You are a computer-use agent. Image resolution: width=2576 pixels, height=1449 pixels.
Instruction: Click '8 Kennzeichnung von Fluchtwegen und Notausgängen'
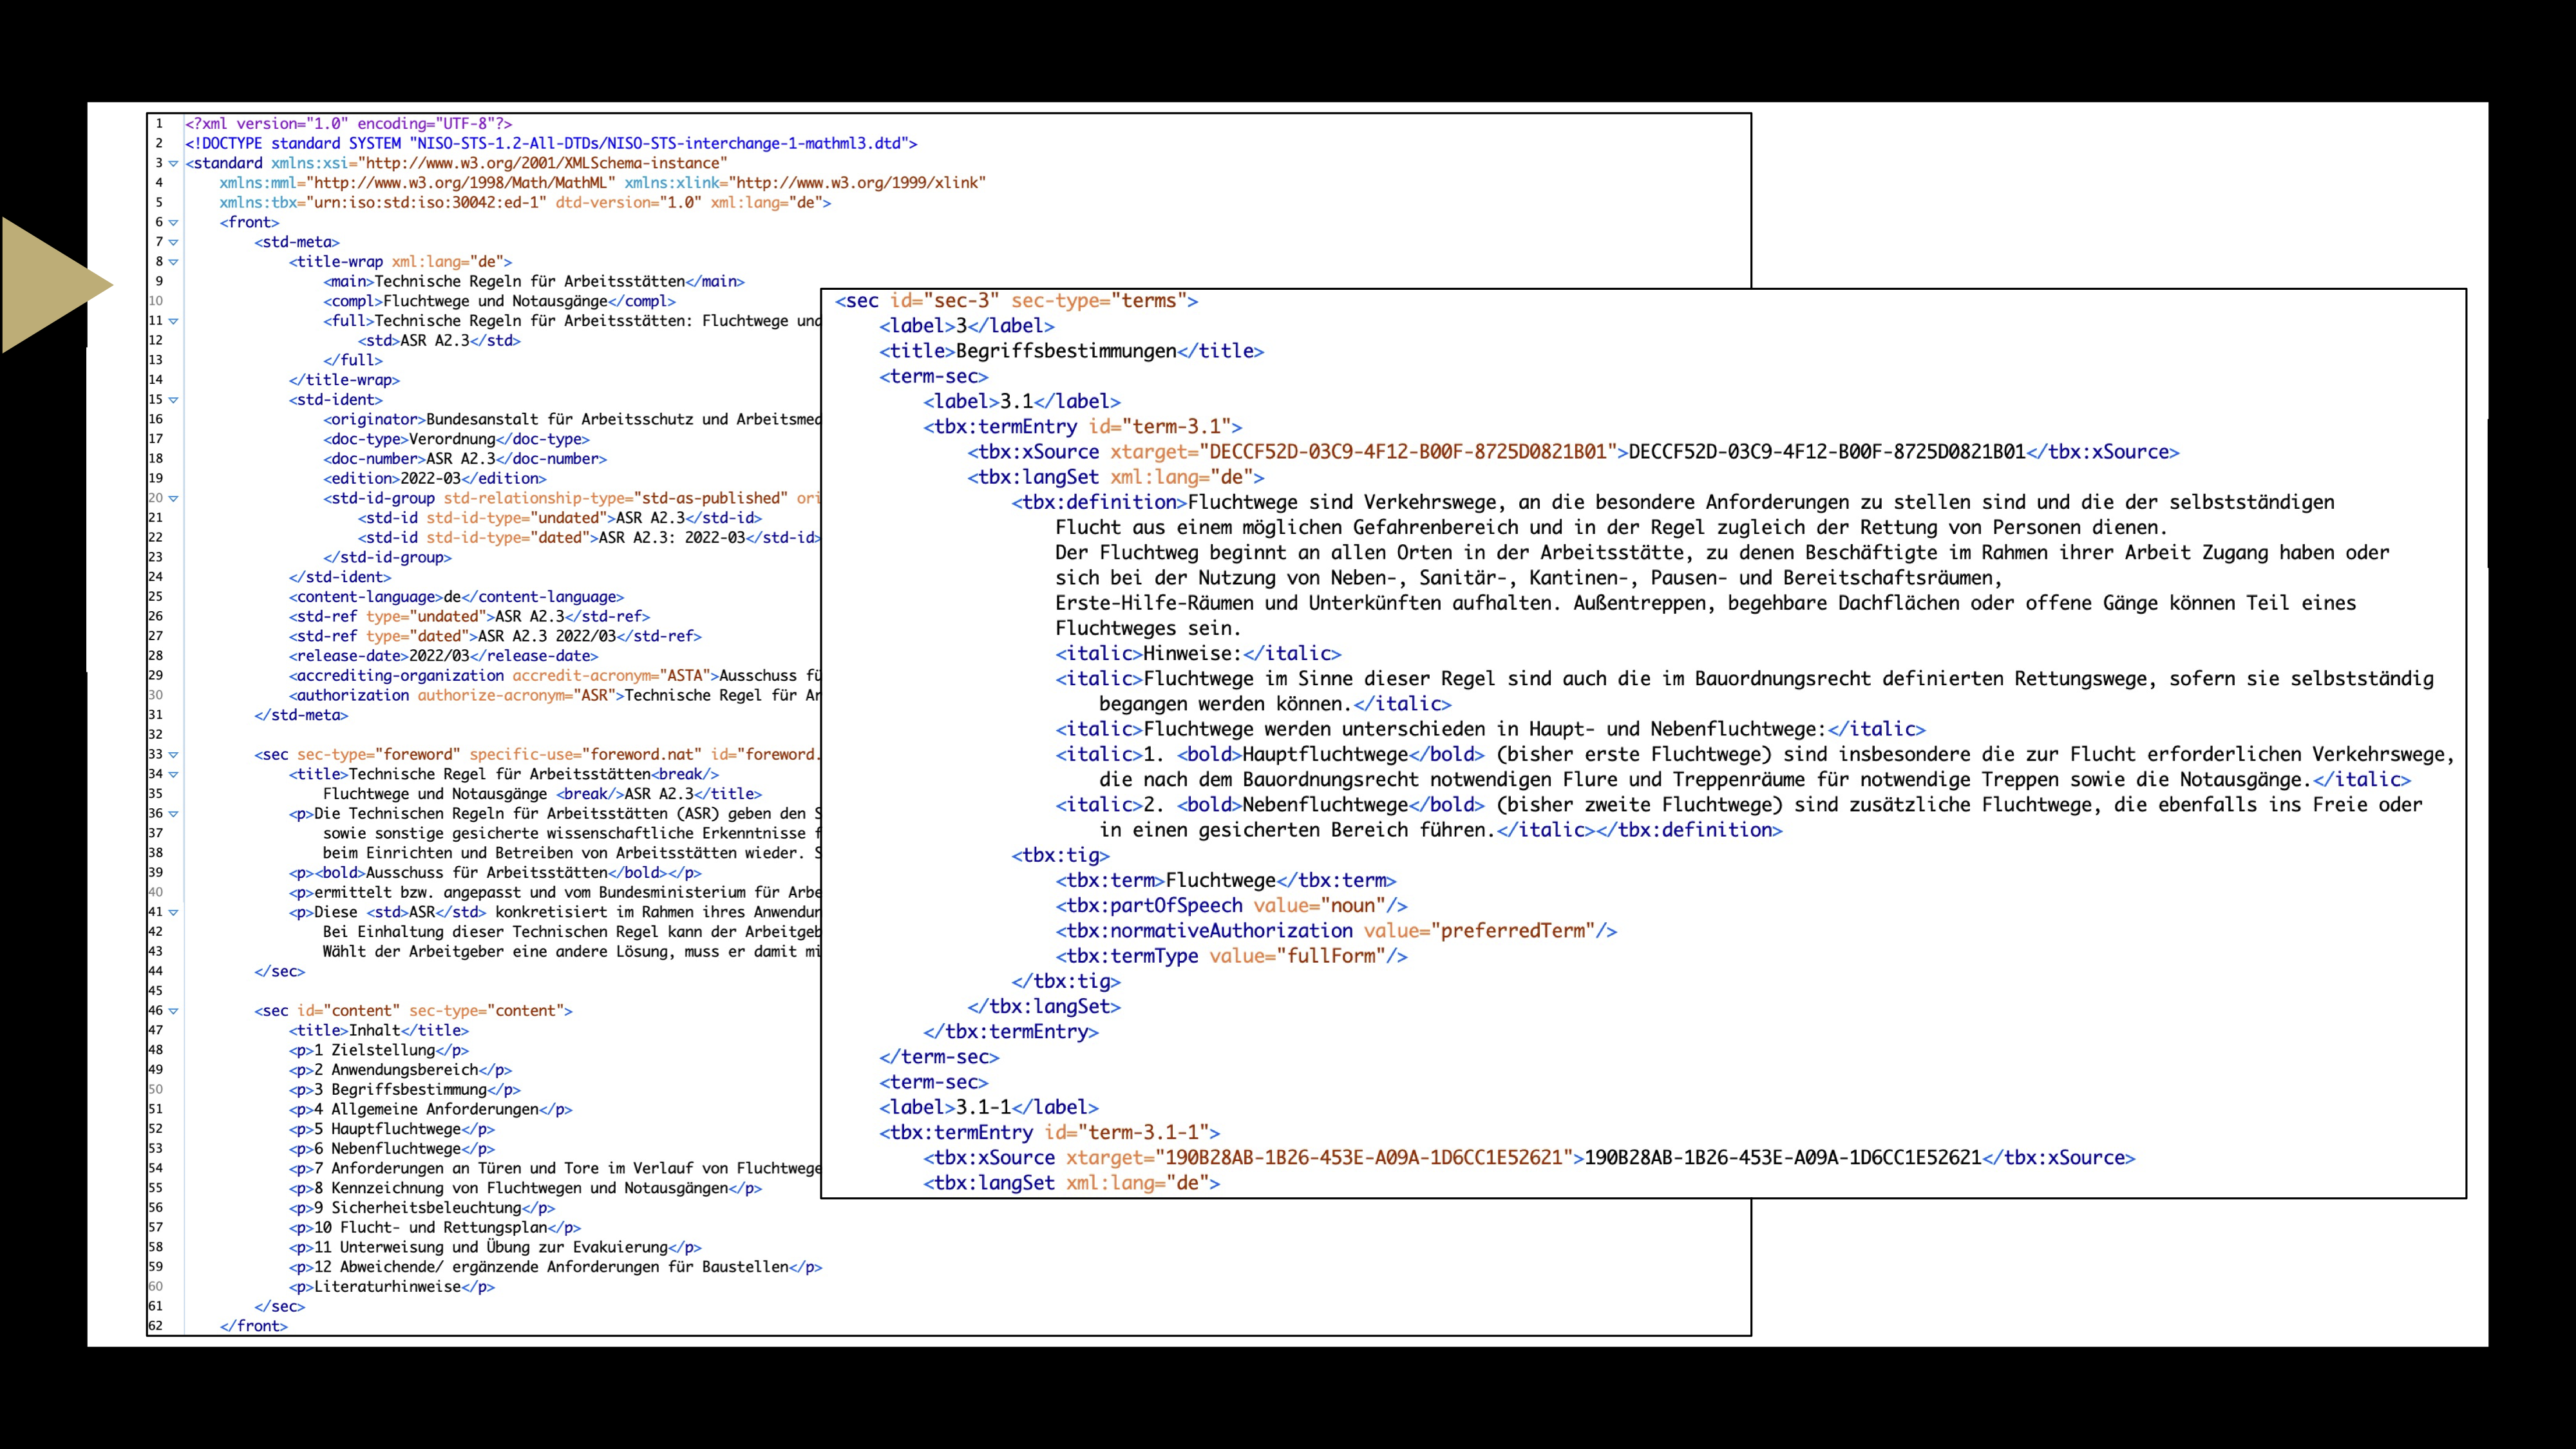(525, 1188)
